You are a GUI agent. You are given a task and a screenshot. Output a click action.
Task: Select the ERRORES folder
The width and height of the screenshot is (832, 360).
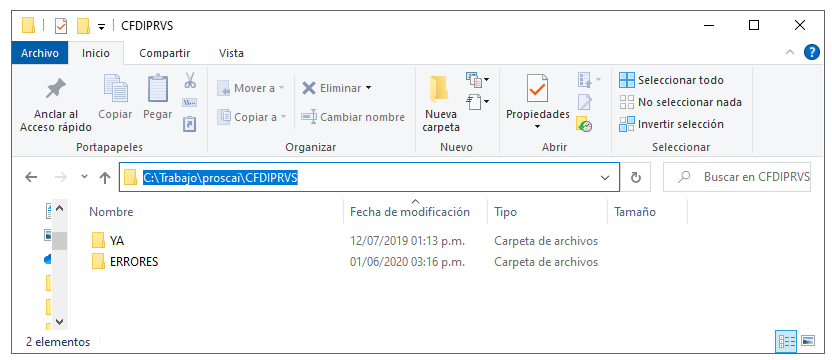coord(134,262)
